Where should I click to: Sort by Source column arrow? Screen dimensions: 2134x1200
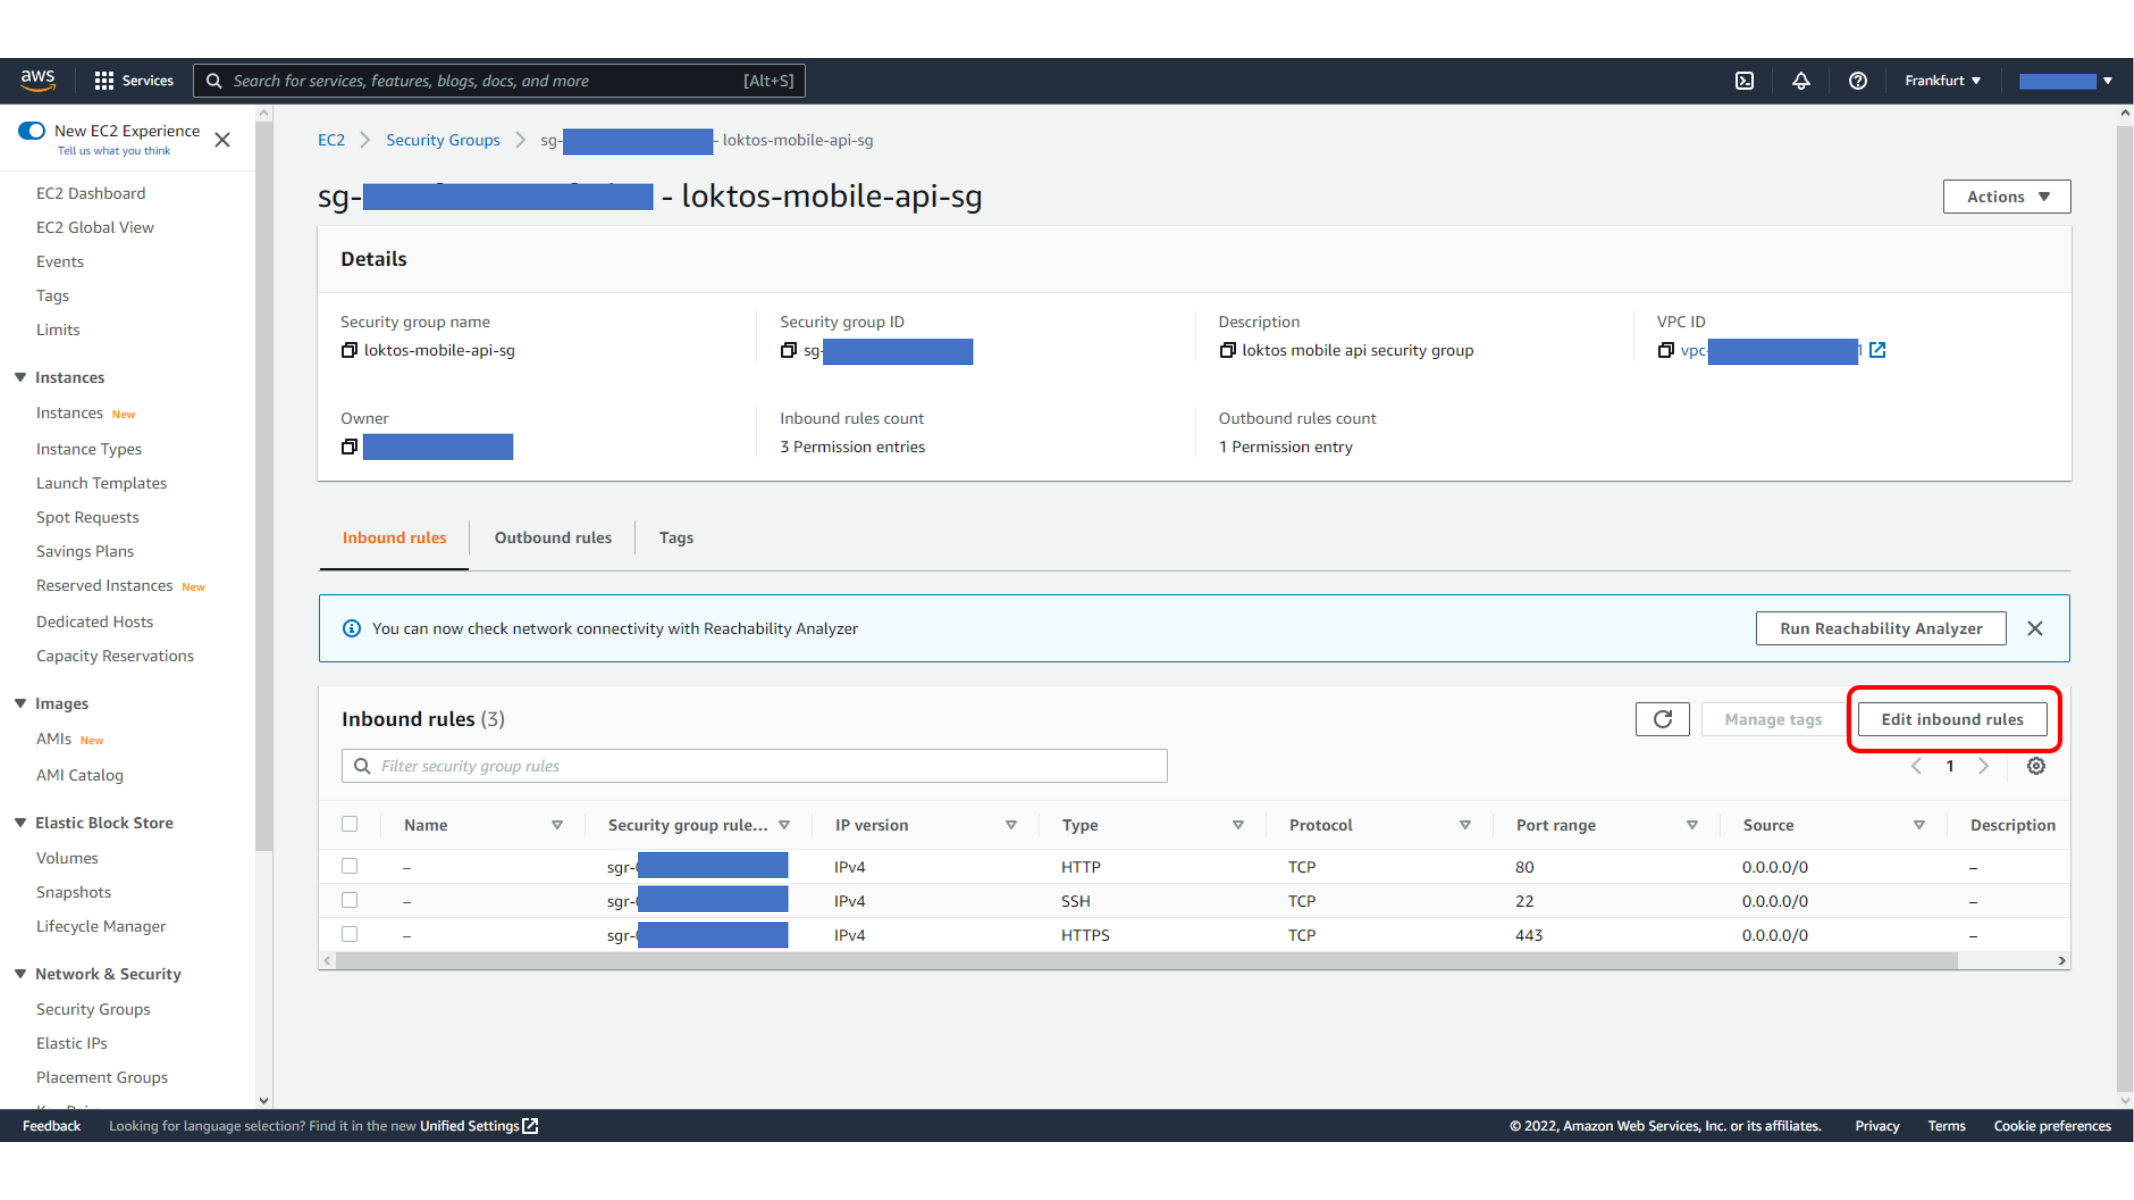coord(1919,825)
